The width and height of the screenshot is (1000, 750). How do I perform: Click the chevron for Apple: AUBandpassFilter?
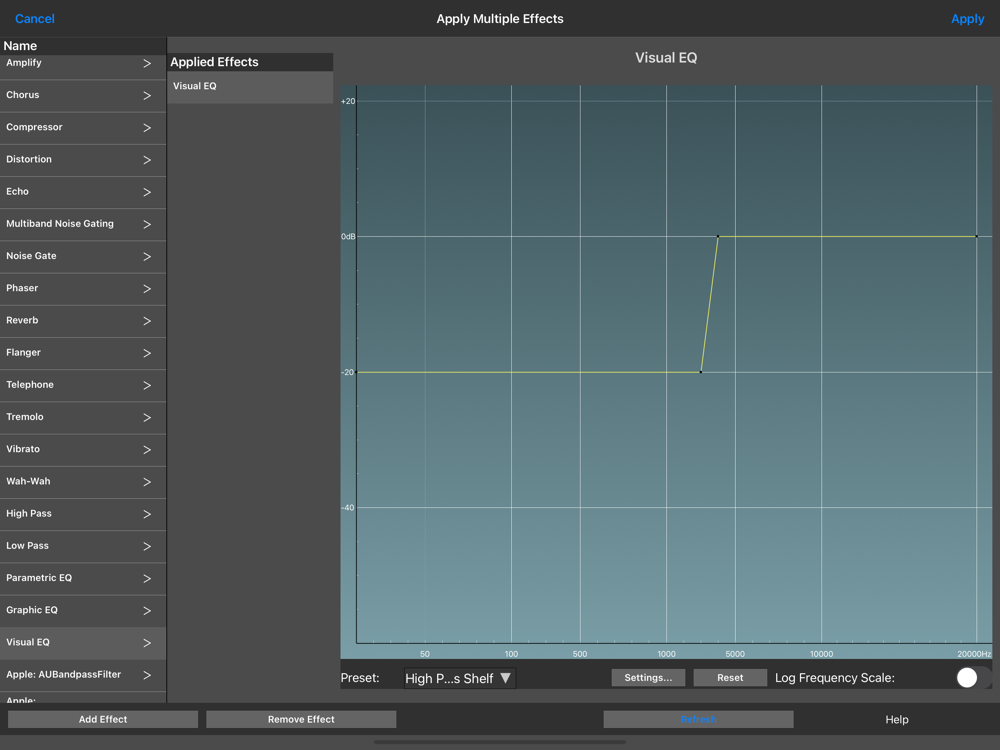click(147, 675)
